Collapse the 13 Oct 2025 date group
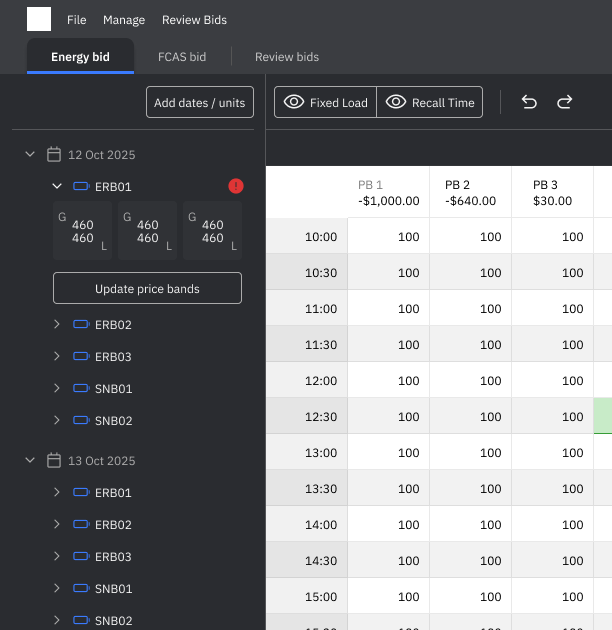The width and height of the screenshot is (612, 630). pyautogui.click(x=30, y=461)
